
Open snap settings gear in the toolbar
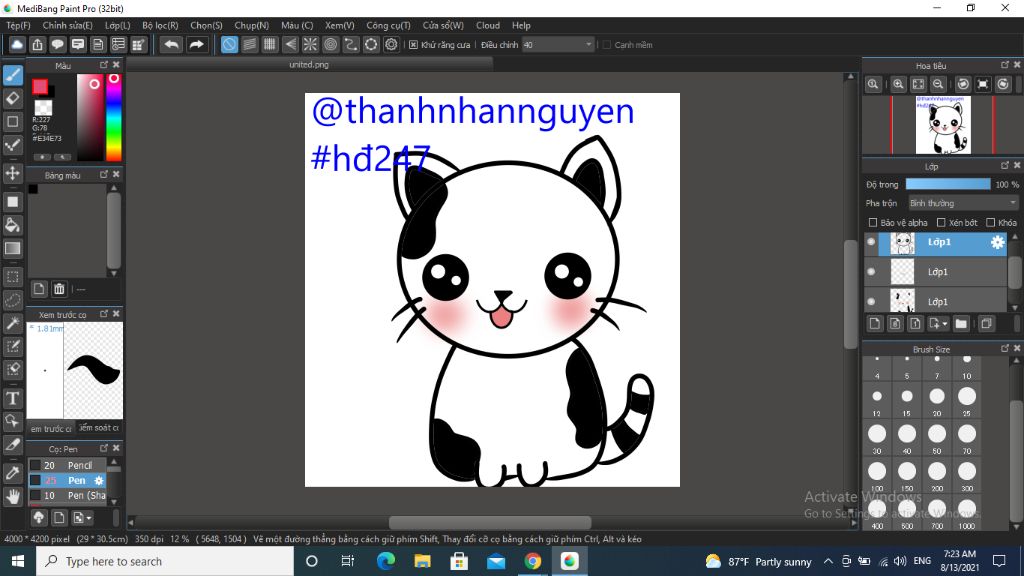point(391,44)
